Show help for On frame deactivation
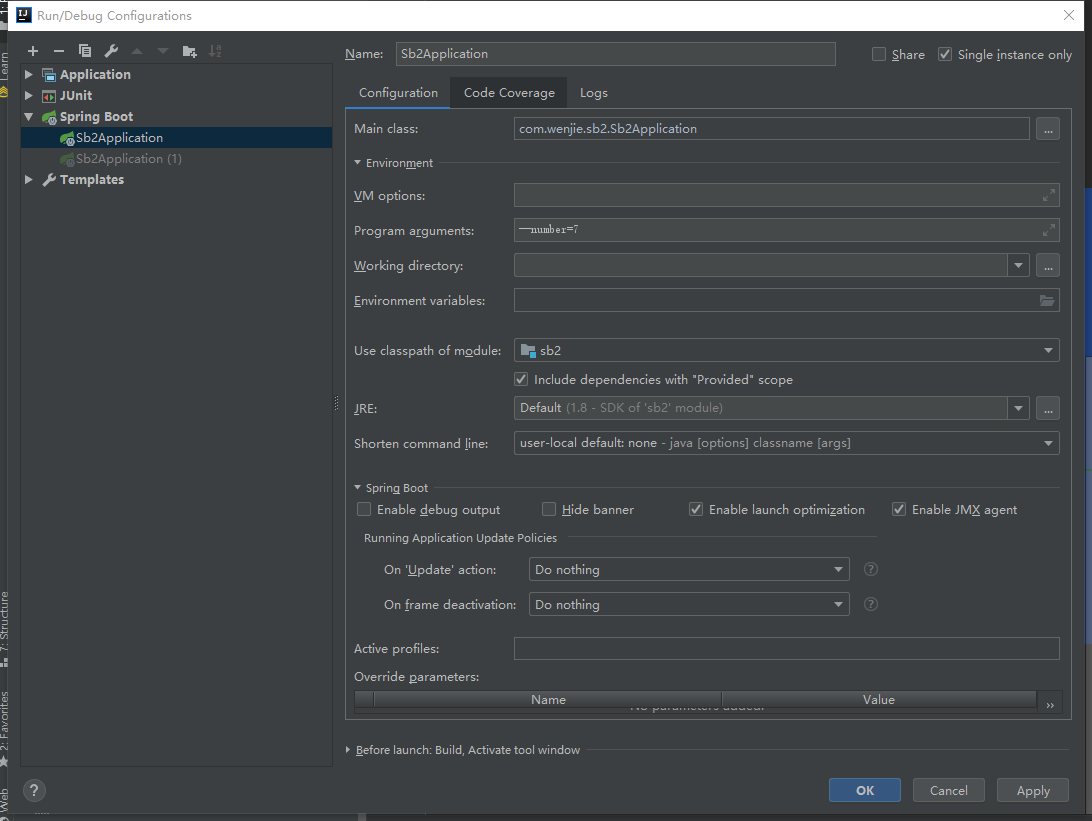Screen dimensions: 1092x821 (x=871, y=604)
